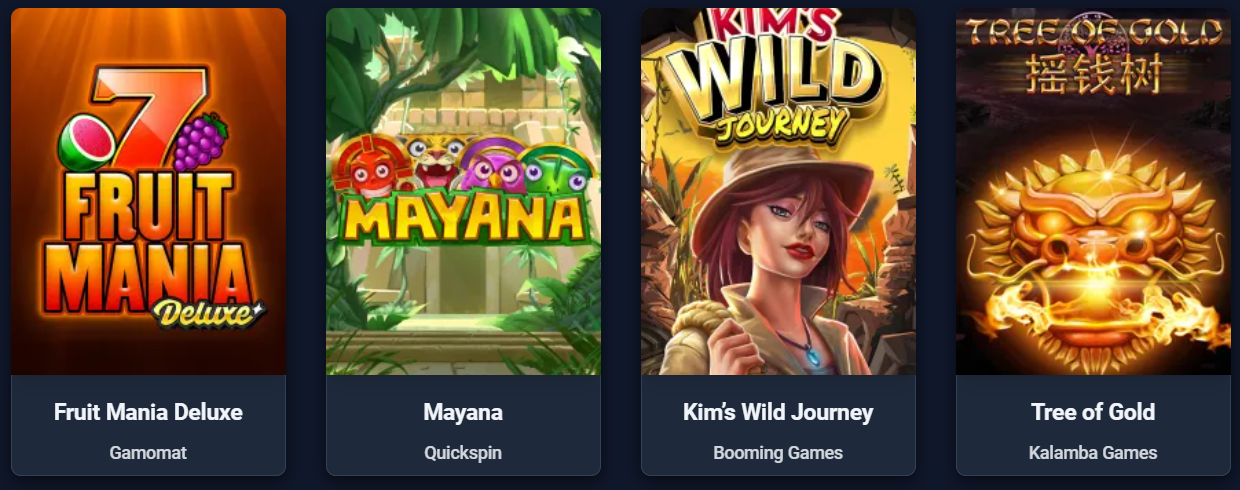Image resolution: width=1240 pixels, height=490 pixels.
Task: Open the Fruit Mania Deluxe game thumbnail
Action: (x=148, y=192)
